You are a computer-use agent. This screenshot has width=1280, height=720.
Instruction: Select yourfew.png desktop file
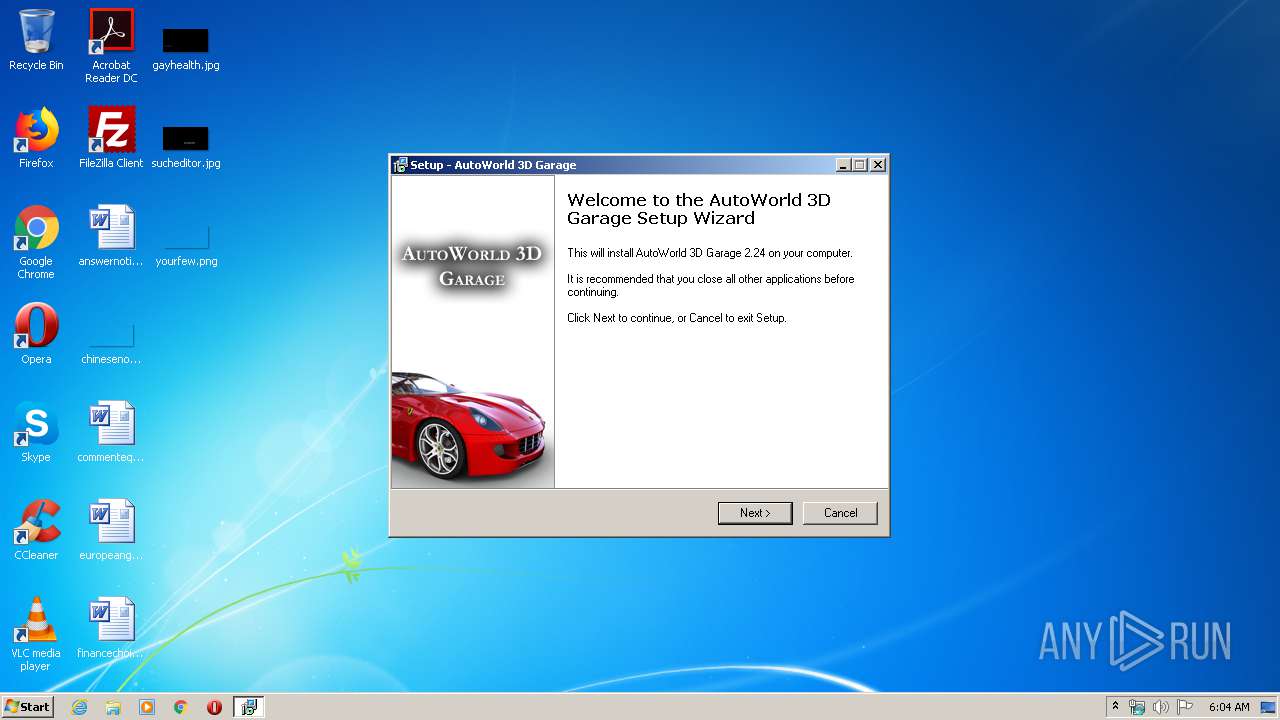tap(186, 246)
